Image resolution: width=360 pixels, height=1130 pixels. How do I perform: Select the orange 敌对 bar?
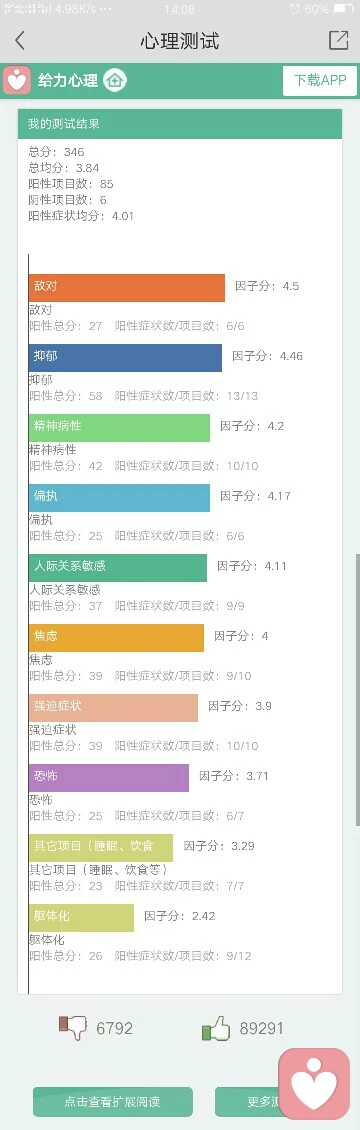(x=127, y=288)
